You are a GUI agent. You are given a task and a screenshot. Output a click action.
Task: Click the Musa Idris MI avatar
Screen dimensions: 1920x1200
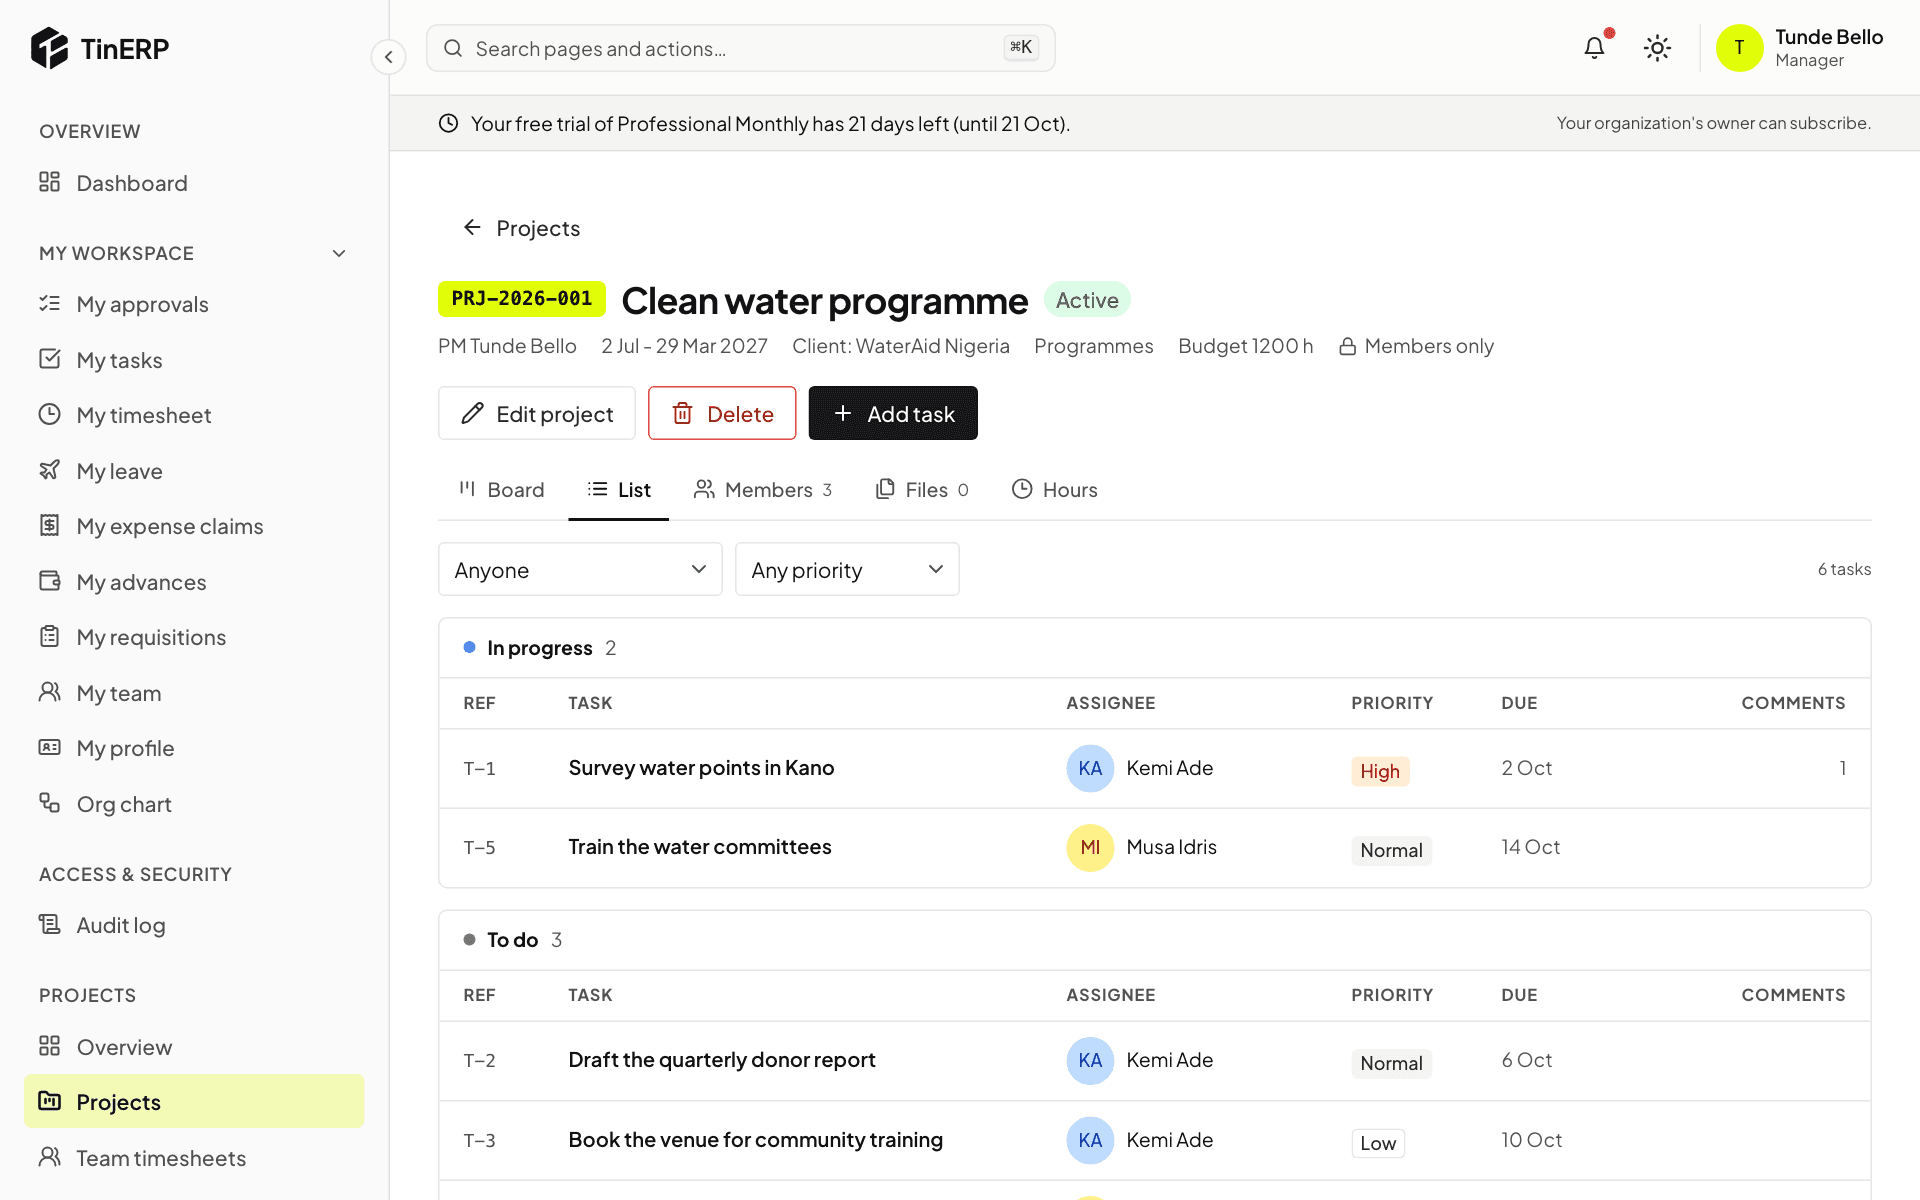tap(1090, 848)
